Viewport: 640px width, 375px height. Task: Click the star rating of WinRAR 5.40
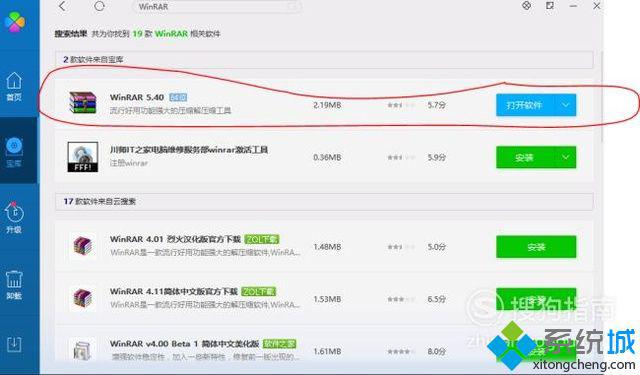[x=401, y=105]
